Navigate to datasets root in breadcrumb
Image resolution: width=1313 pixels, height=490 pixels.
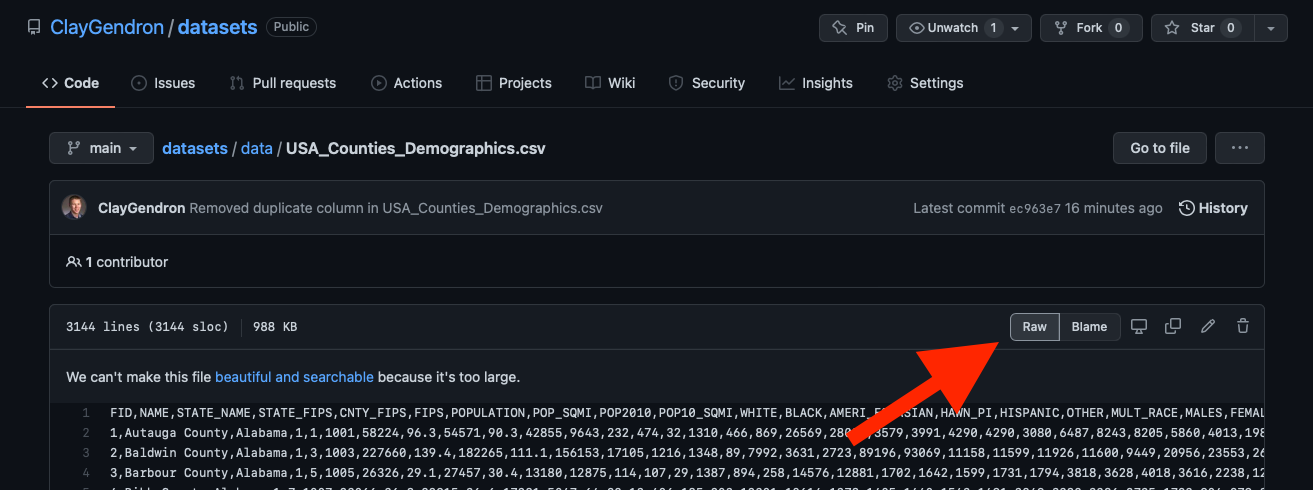195,148
